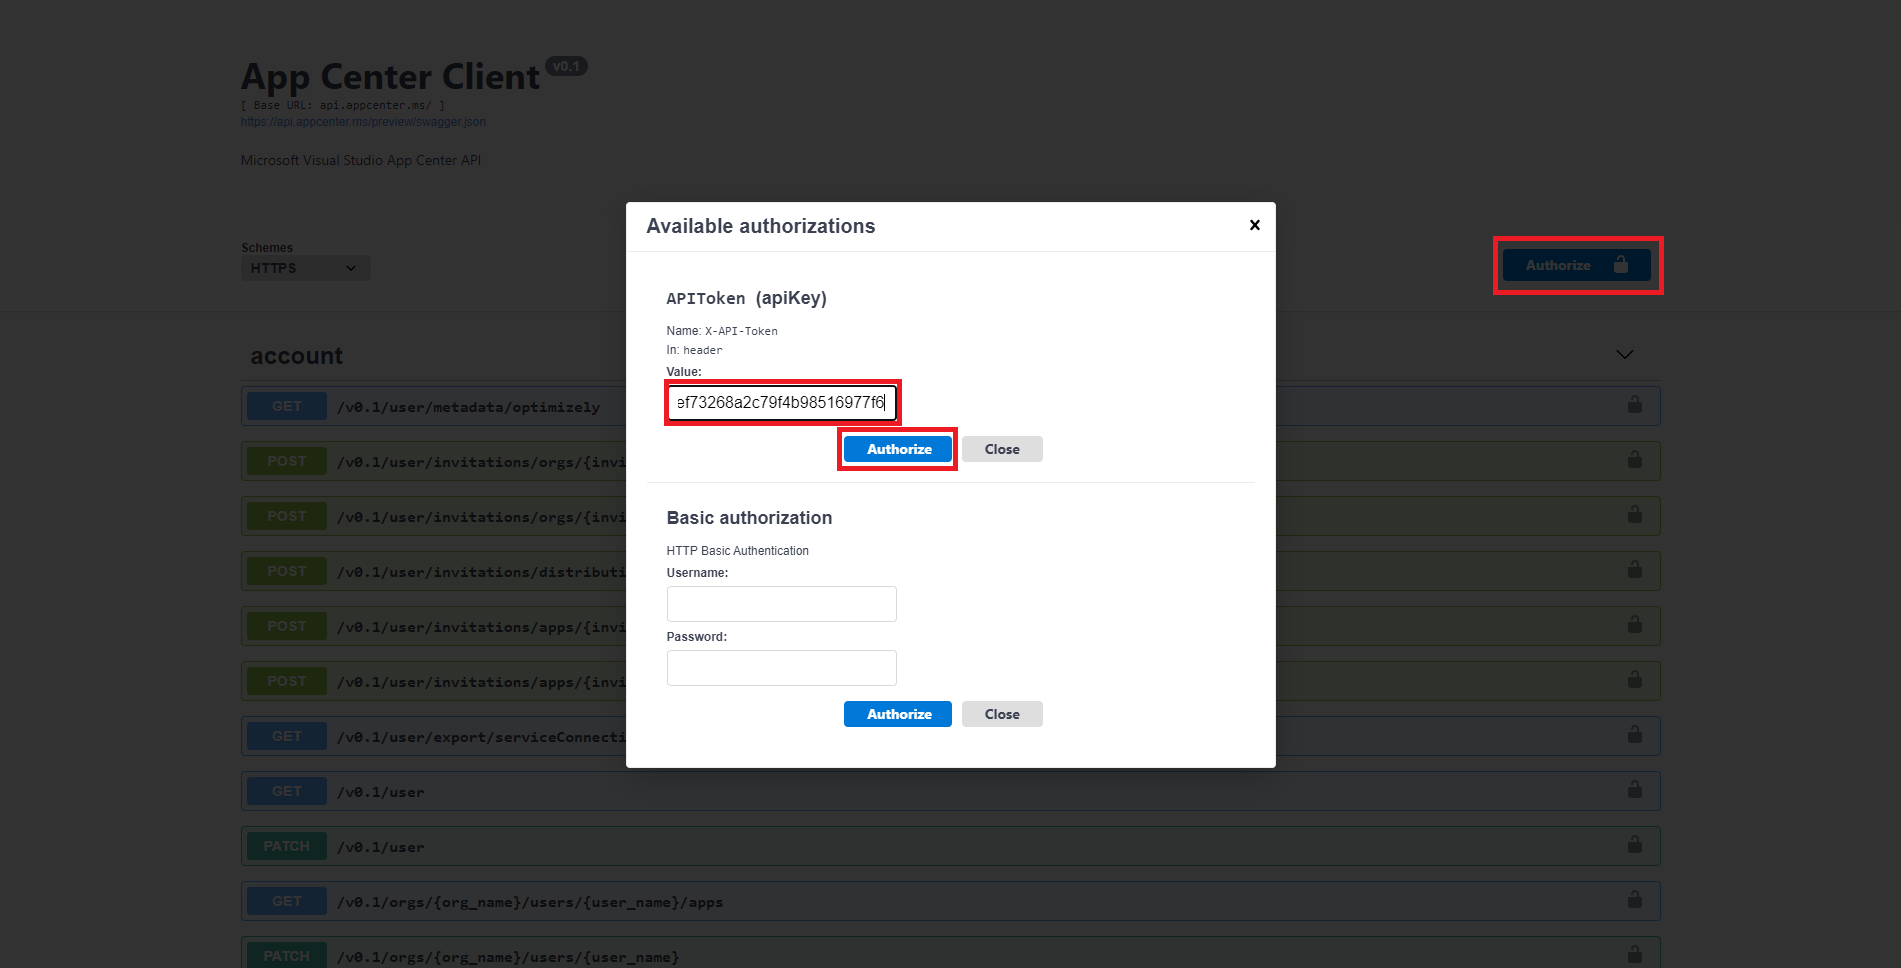Click lock icon on optimizely metadata row
Viewport: 1901px width, 968px height.
[1634, 405]
